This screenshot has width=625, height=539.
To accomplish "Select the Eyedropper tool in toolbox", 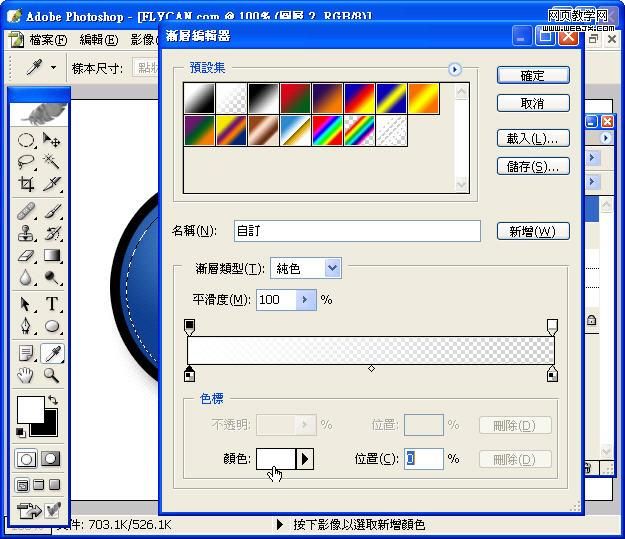I will point(52,353).
